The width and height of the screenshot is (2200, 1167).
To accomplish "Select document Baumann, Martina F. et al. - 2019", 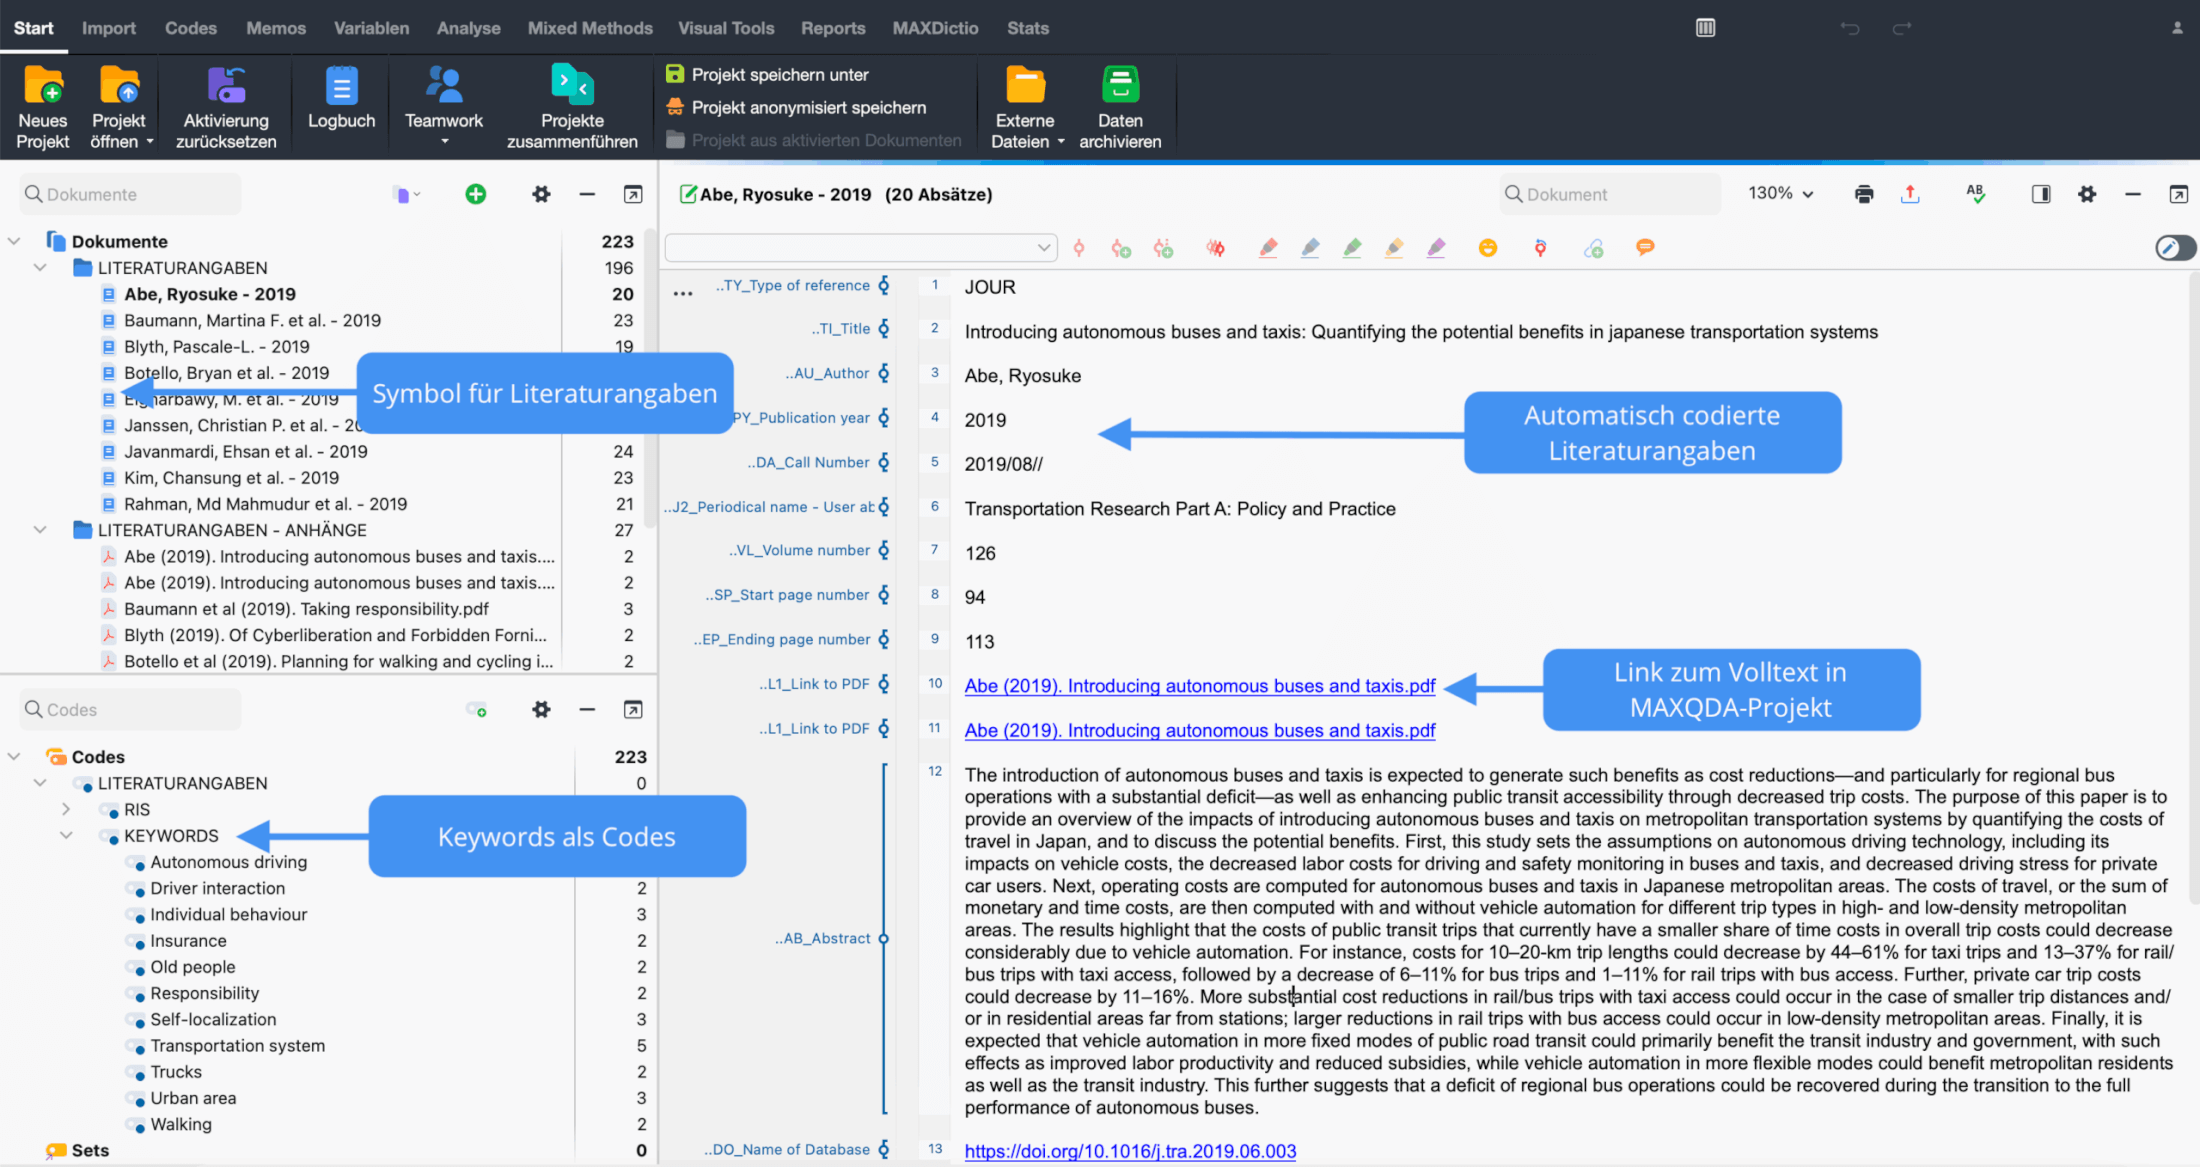I will [252, 320].
